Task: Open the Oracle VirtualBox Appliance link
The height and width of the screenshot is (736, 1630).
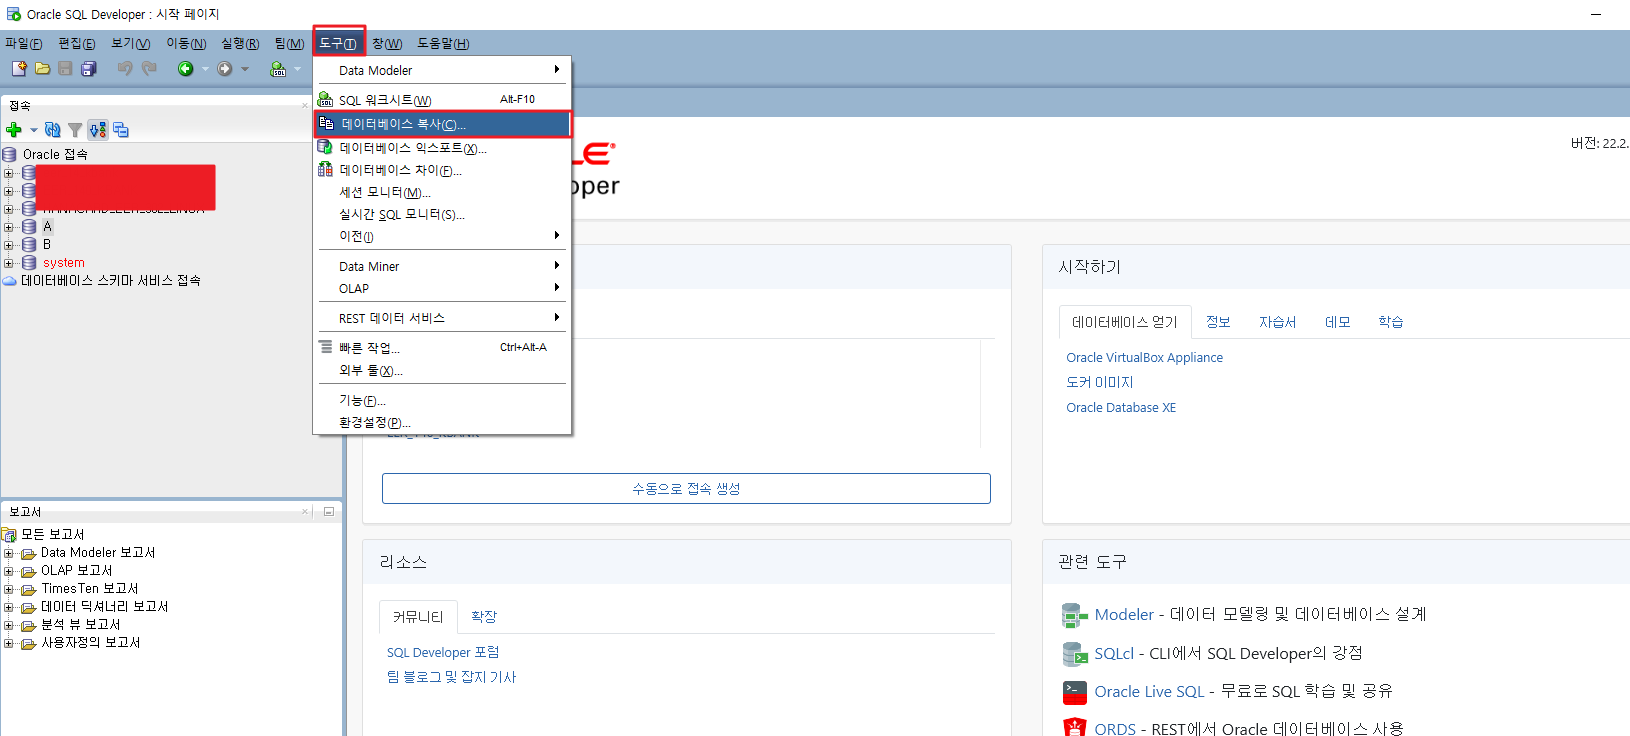Action: pyautogui.click(x=1144, y=358)
